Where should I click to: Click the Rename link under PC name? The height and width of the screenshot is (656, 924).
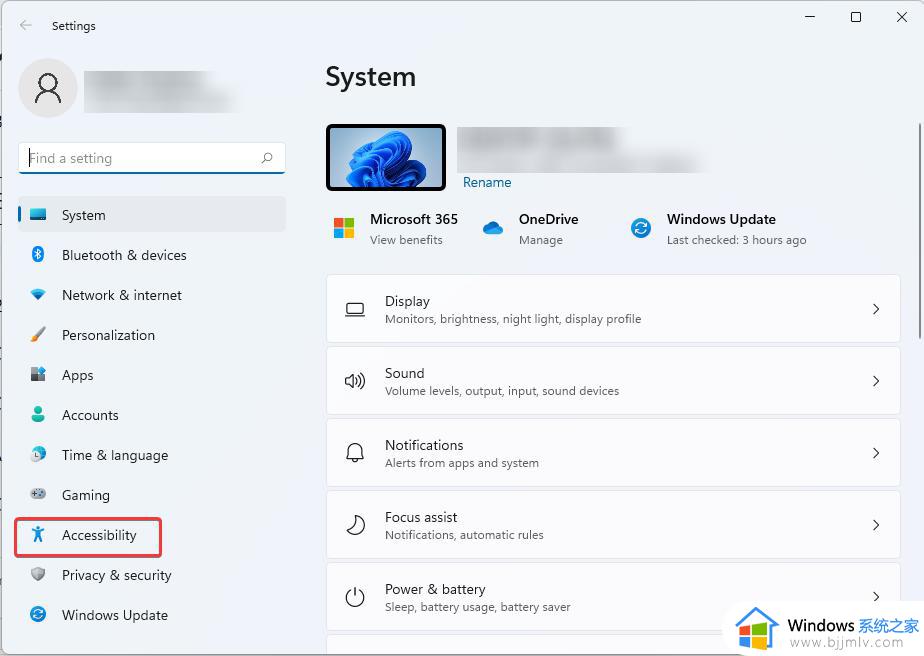click(487, 182)
